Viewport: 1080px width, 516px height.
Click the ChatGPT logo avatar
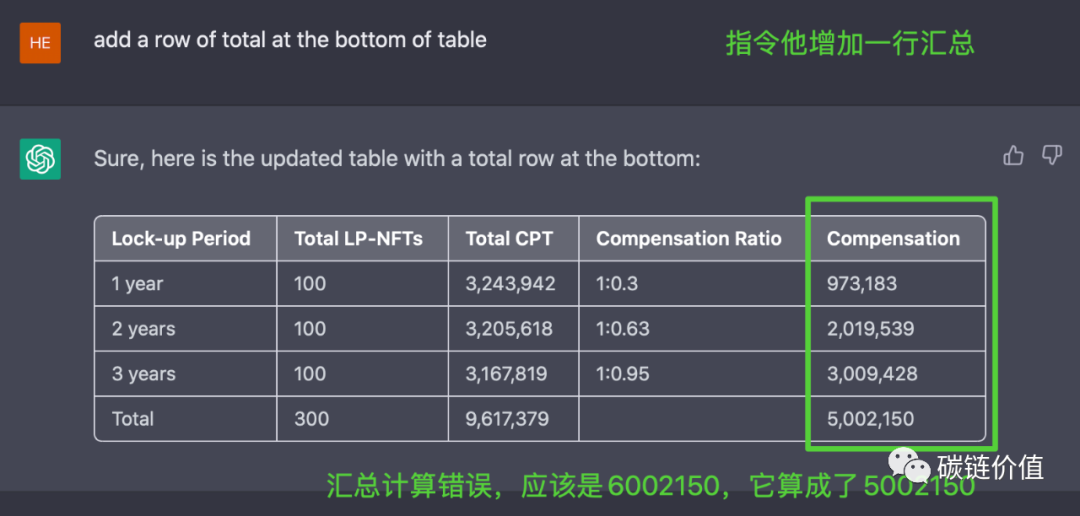40,159
